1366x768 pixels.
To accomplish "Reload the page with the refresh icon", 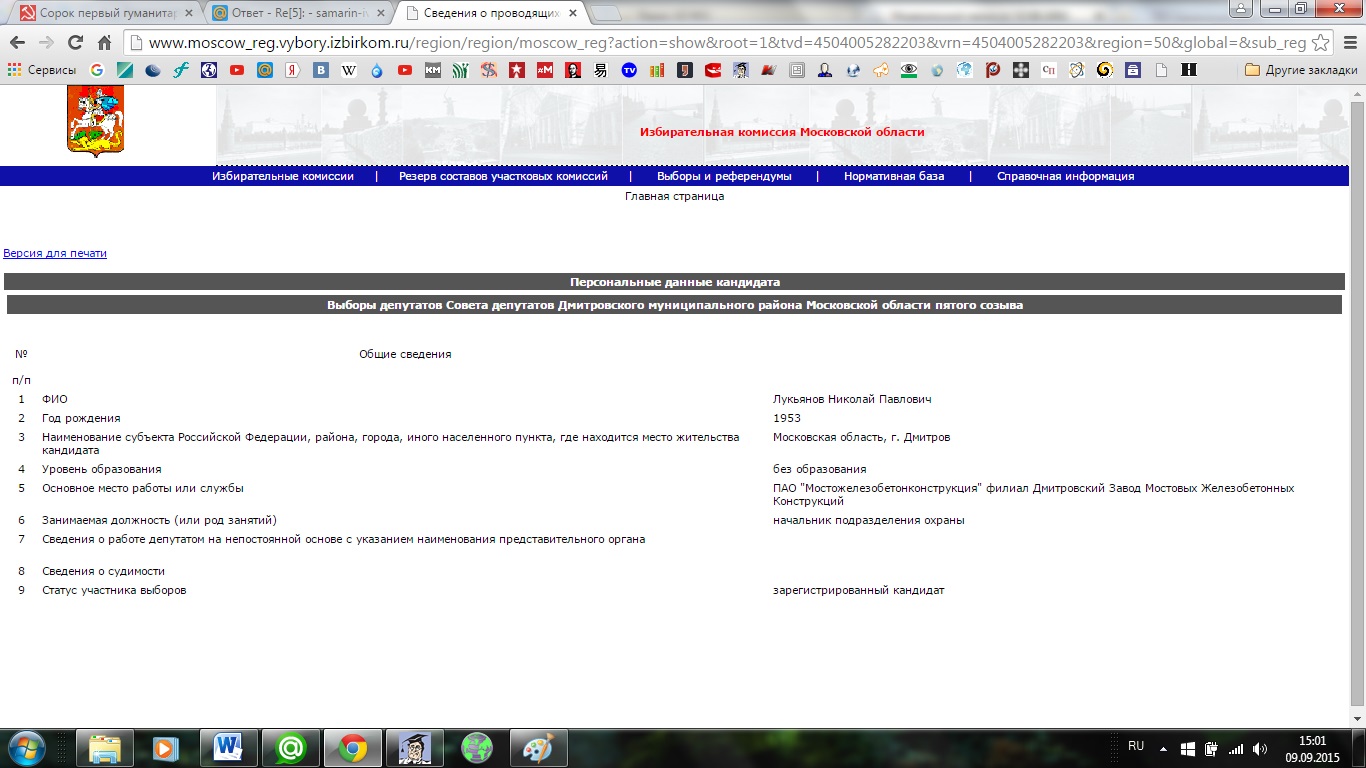I will coord(75,43).
